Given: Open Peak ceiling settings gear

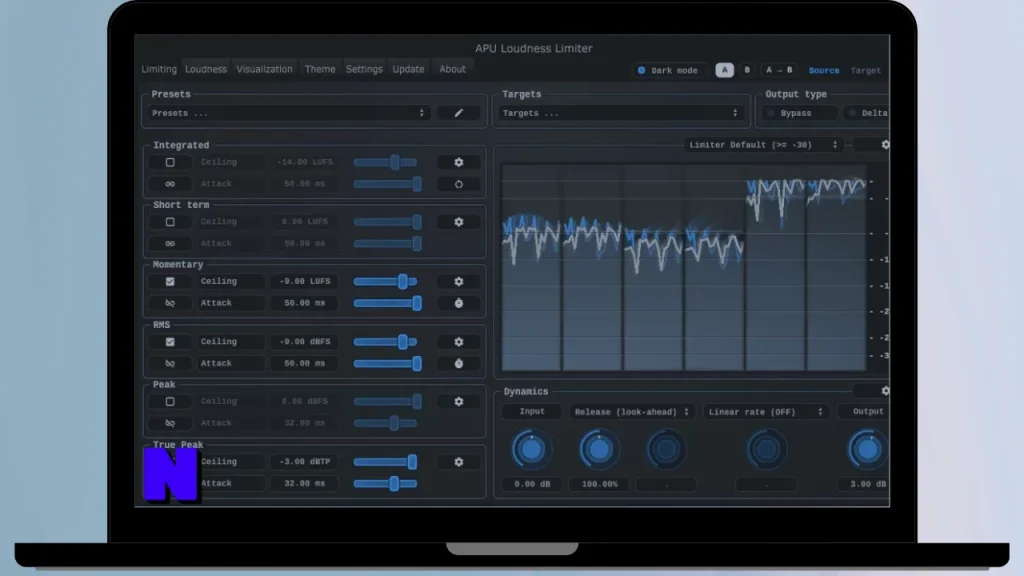Looking at the screenshot, I should pos(458,402).
